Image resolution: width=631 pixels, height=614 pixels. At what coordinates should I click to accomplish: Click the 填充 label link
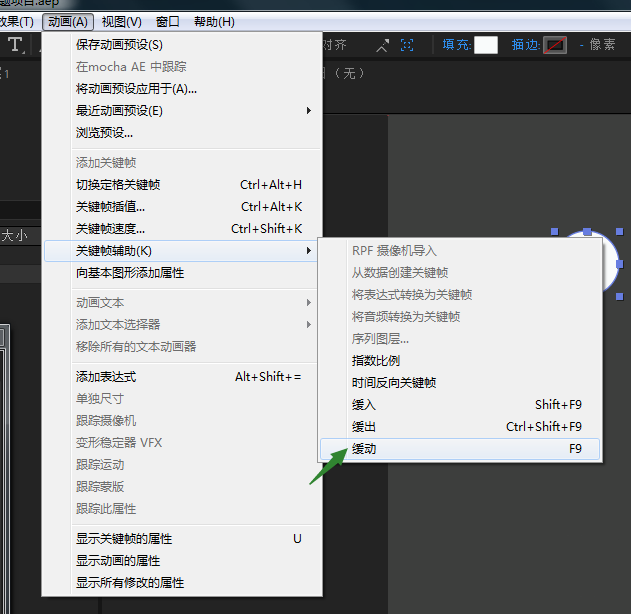point(456,45)
